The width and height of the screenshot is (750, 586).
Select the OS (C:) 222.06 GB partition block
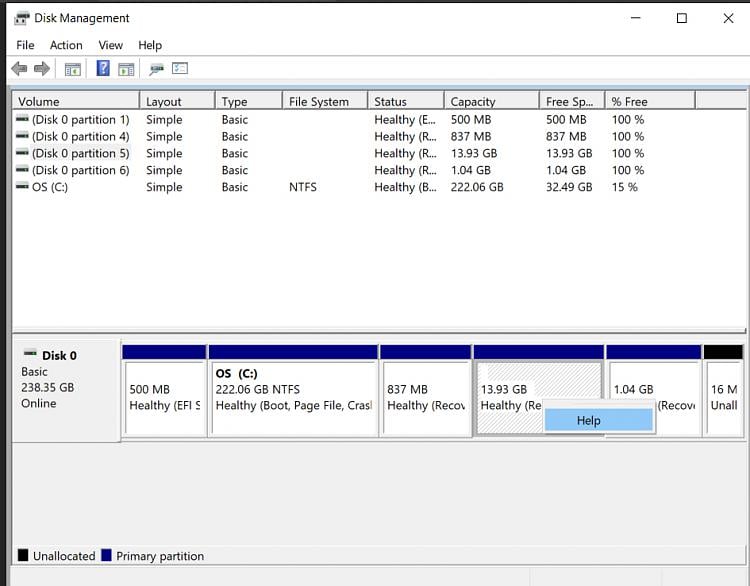tap(293, 397)
